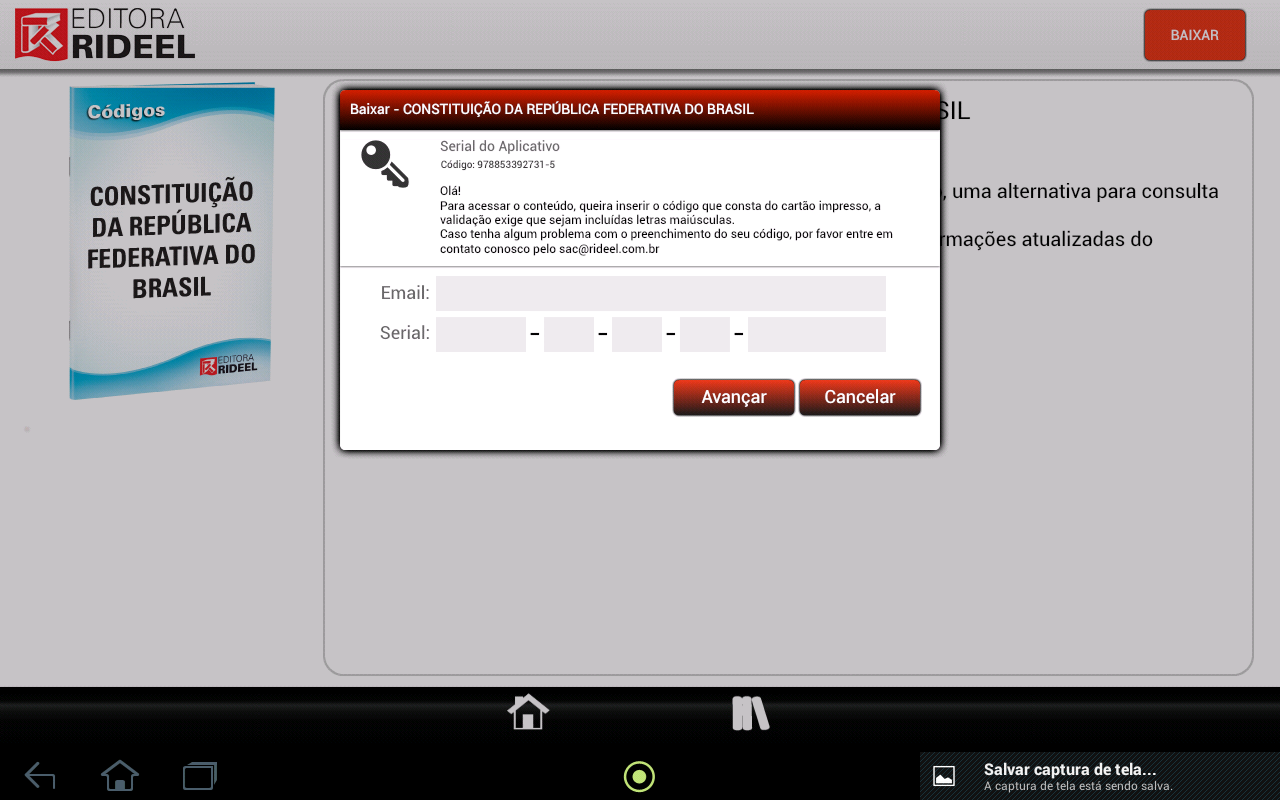Screen dimensions: 1280x800
Task: Click the Avançar button
Action: pos(734,397)
